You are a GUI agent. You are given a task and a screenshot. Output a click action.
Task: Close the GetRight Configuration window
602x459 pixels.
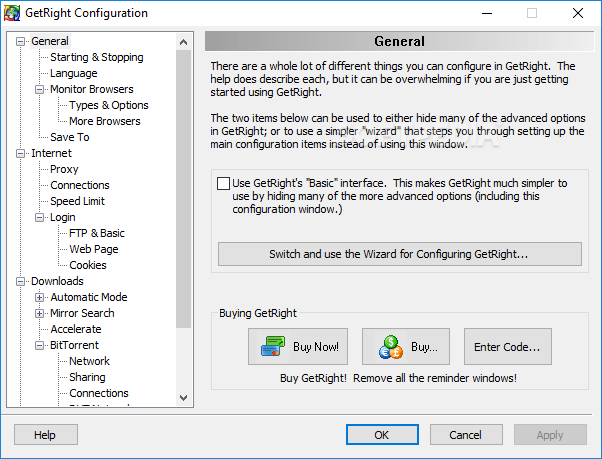[x=578, y=13]
